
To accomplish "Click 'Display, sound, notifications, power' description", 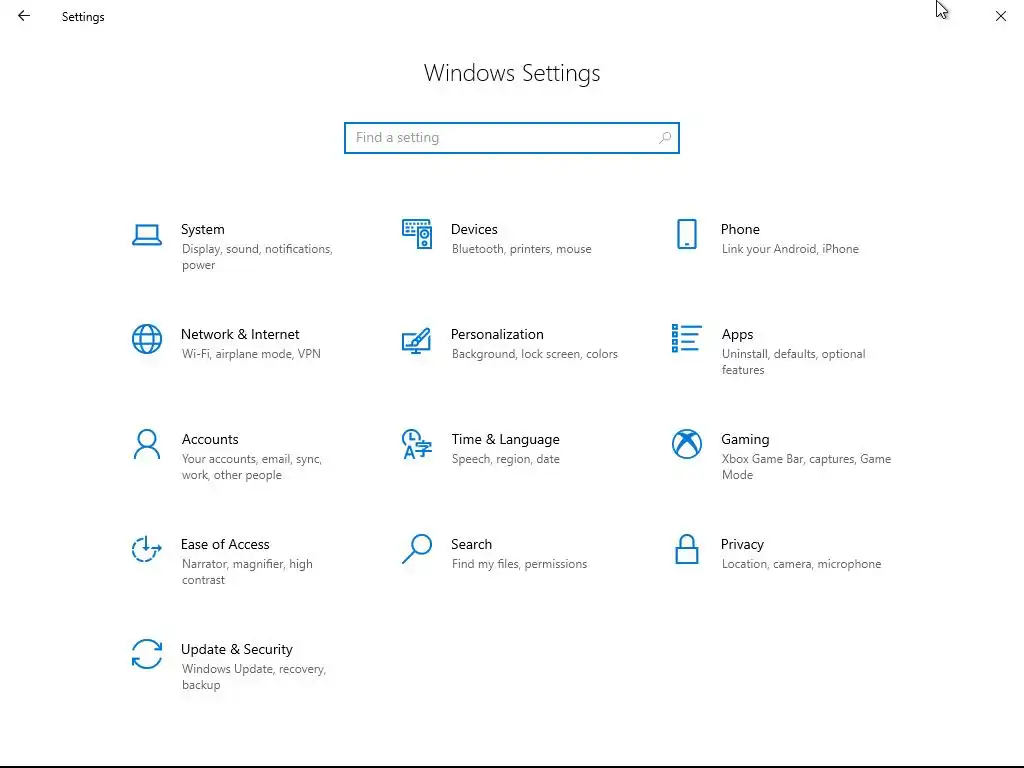I will (x=257, y=257).
